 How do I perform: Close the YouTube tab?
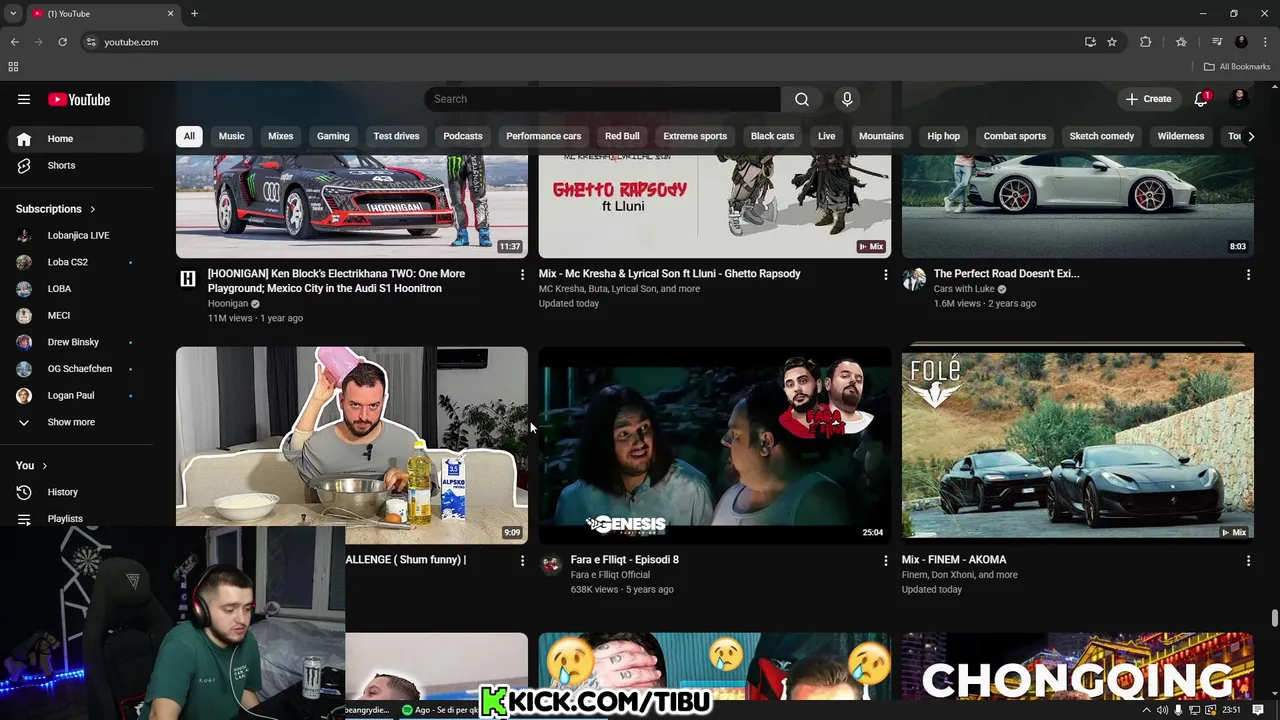[x=170, y=14]
